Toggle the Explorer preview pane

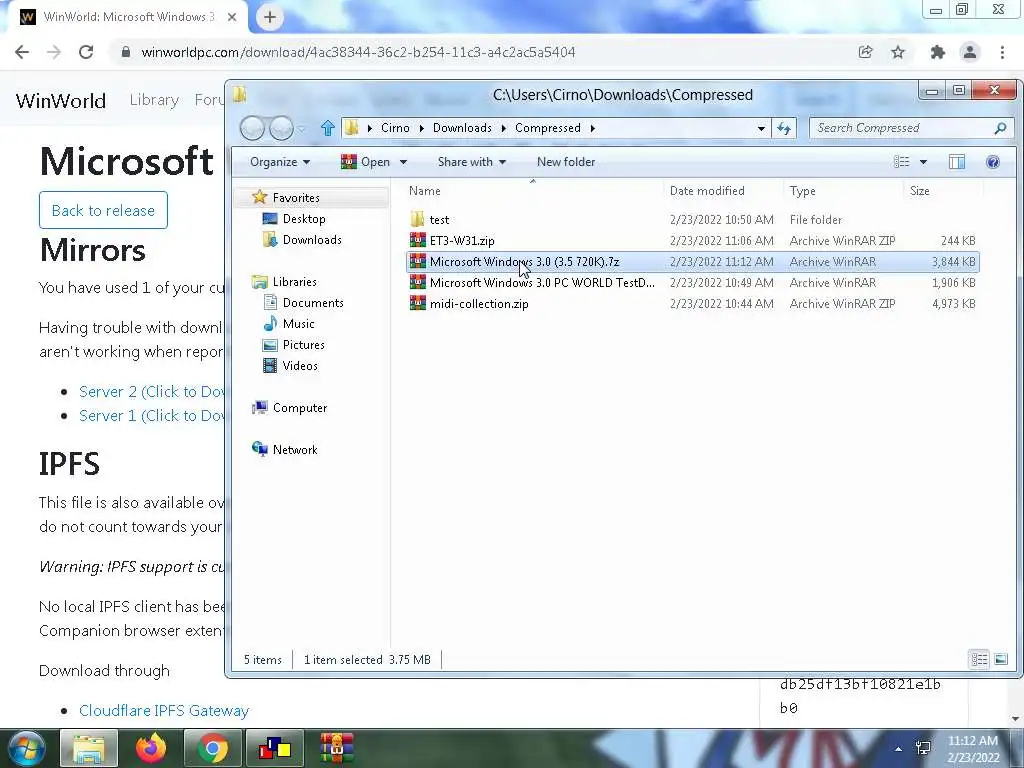[x=957, y=162]
